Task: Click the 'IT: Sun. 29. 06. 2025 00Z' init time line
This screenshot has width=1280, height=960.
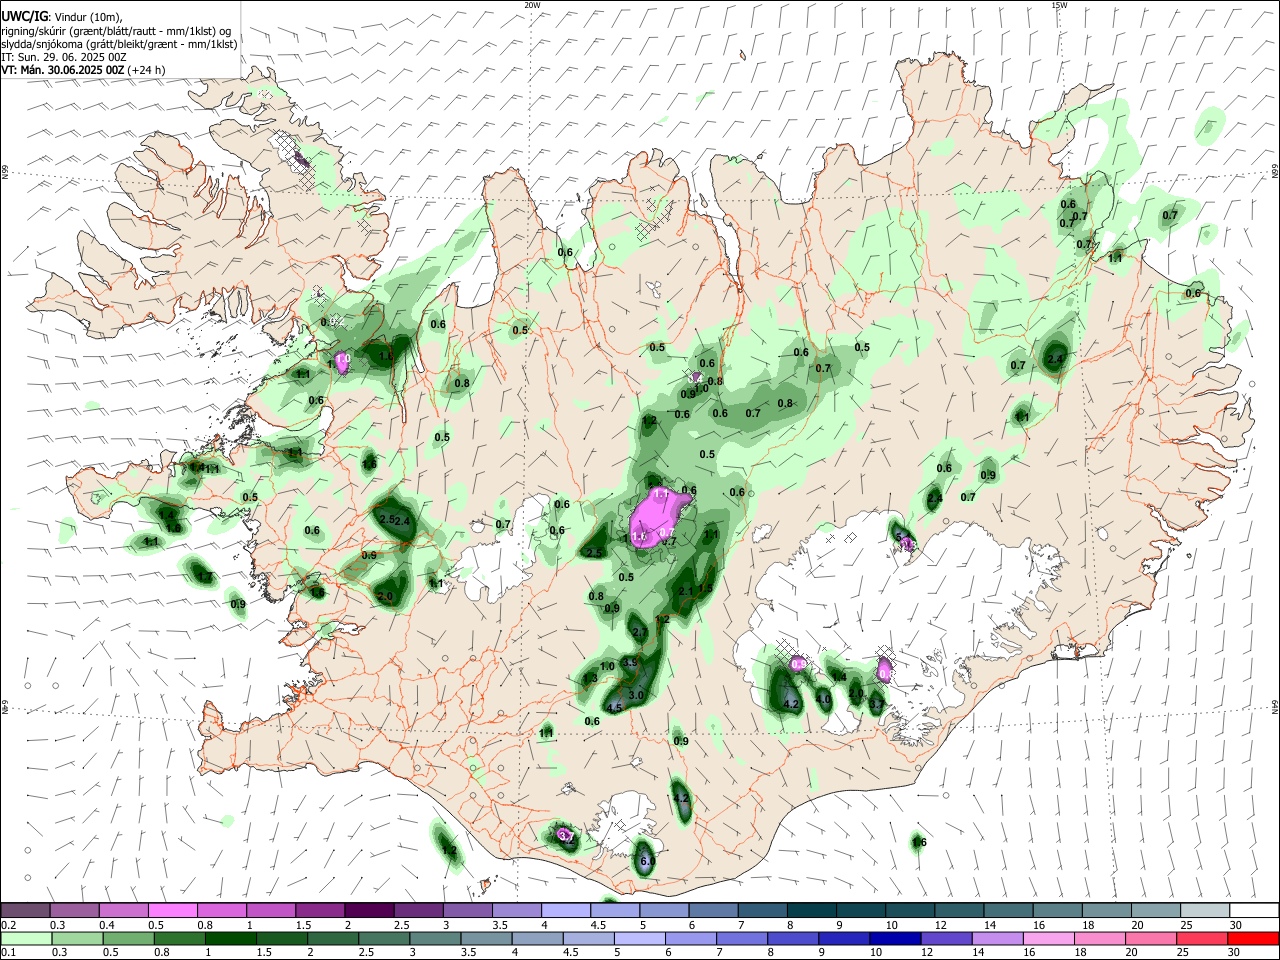Action: pyautogui.click(x=63, y=57)
